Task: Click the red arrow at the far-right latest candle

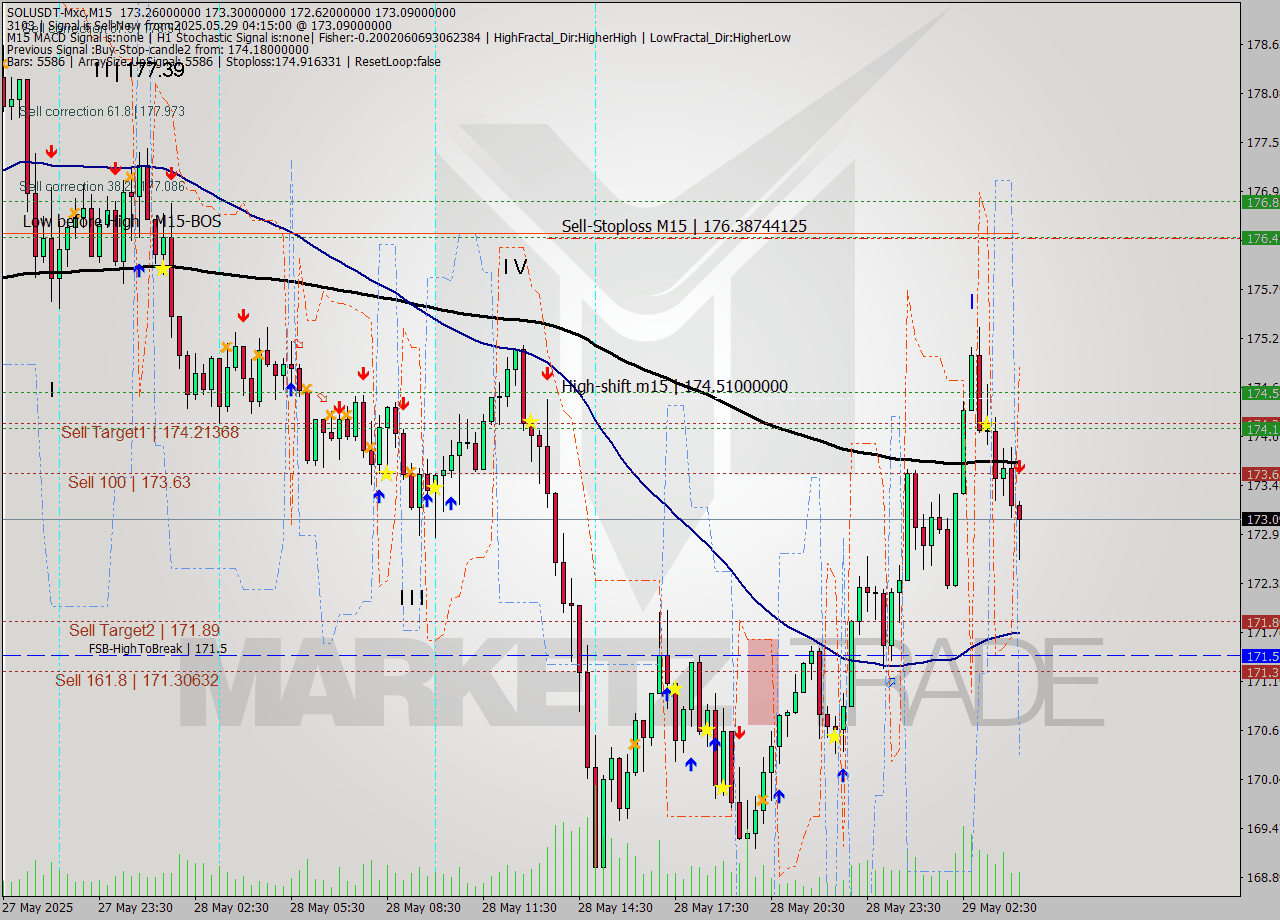Action: 1019,466
